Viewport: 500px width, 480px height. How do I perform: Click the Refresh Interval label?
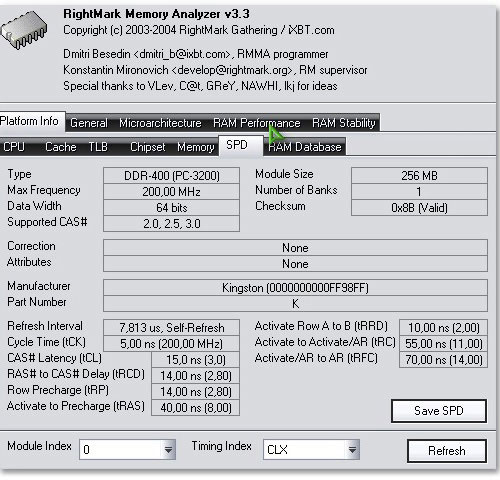coord(45,326)
